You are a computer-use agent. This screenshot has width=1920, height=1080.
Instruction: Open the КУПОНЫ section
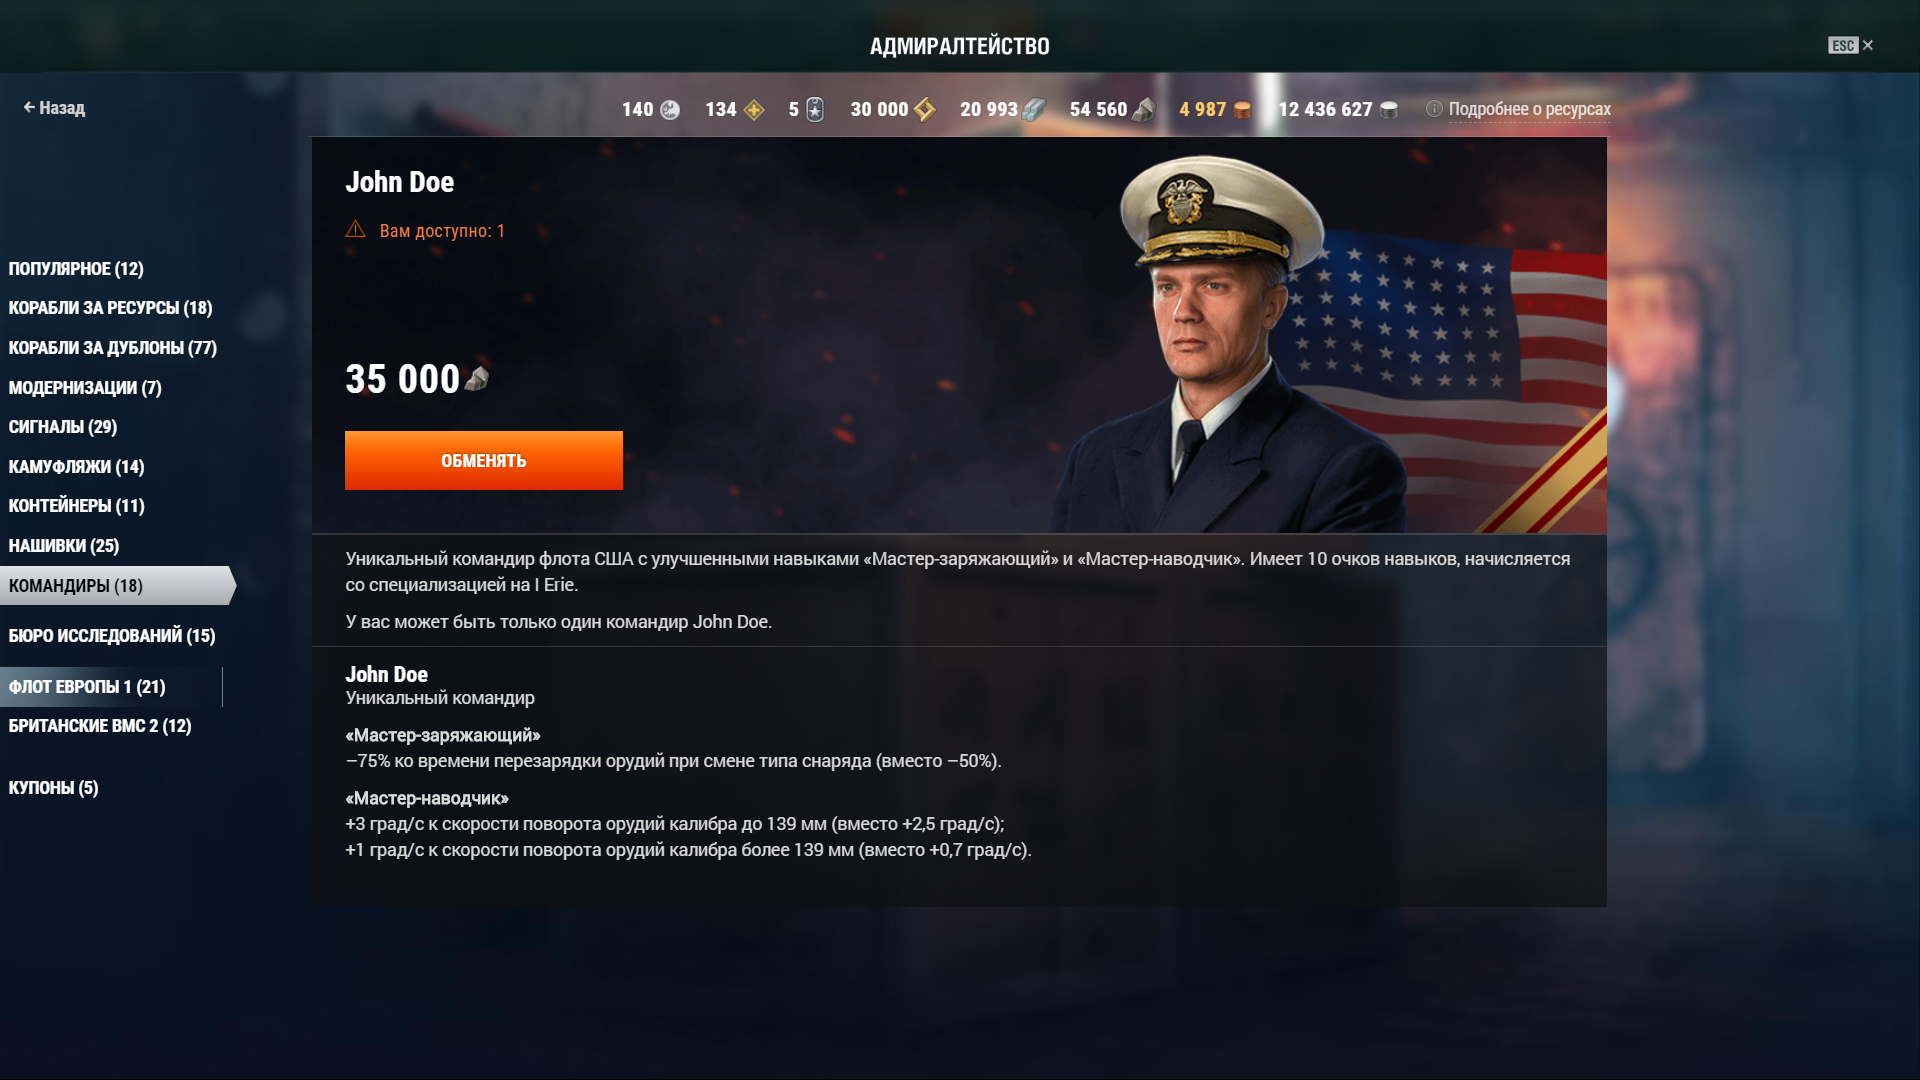click(x=53, y=788)
